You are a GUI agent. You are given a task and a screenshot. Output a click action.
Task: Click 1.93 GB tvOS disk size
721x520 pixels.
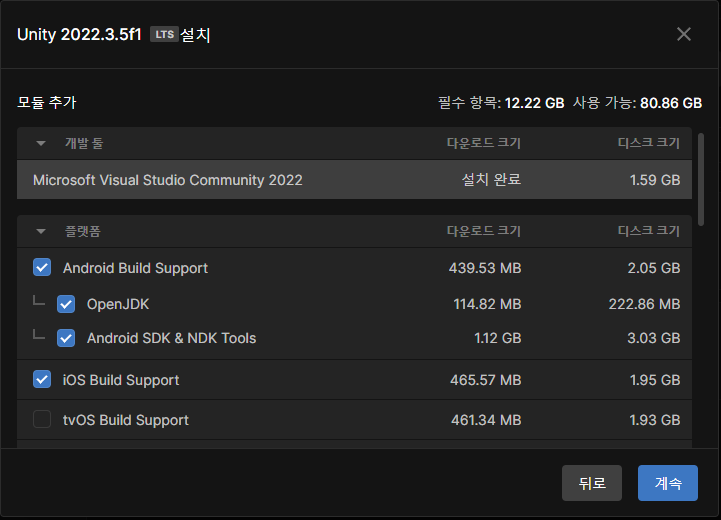(655, 420)
